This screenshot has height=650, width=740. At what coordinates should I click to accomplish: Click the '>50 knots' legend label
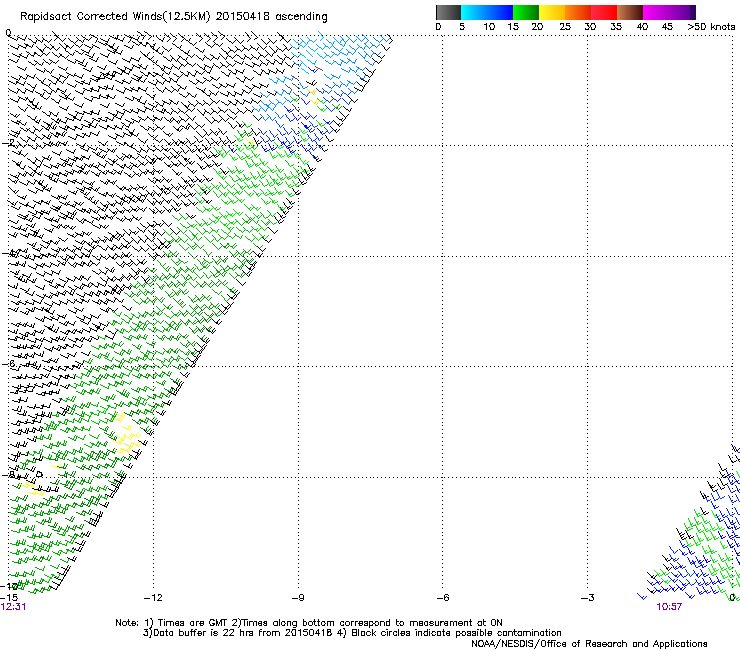pyautogui.click(x=711, y=27)
